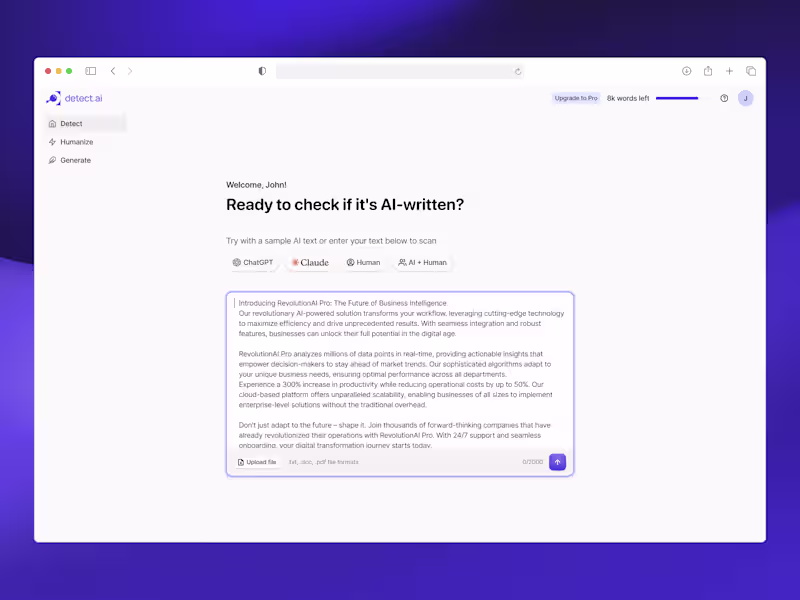800x600 pixels.
Task: Open the user avatar J menu
Action: click(745, 98)
